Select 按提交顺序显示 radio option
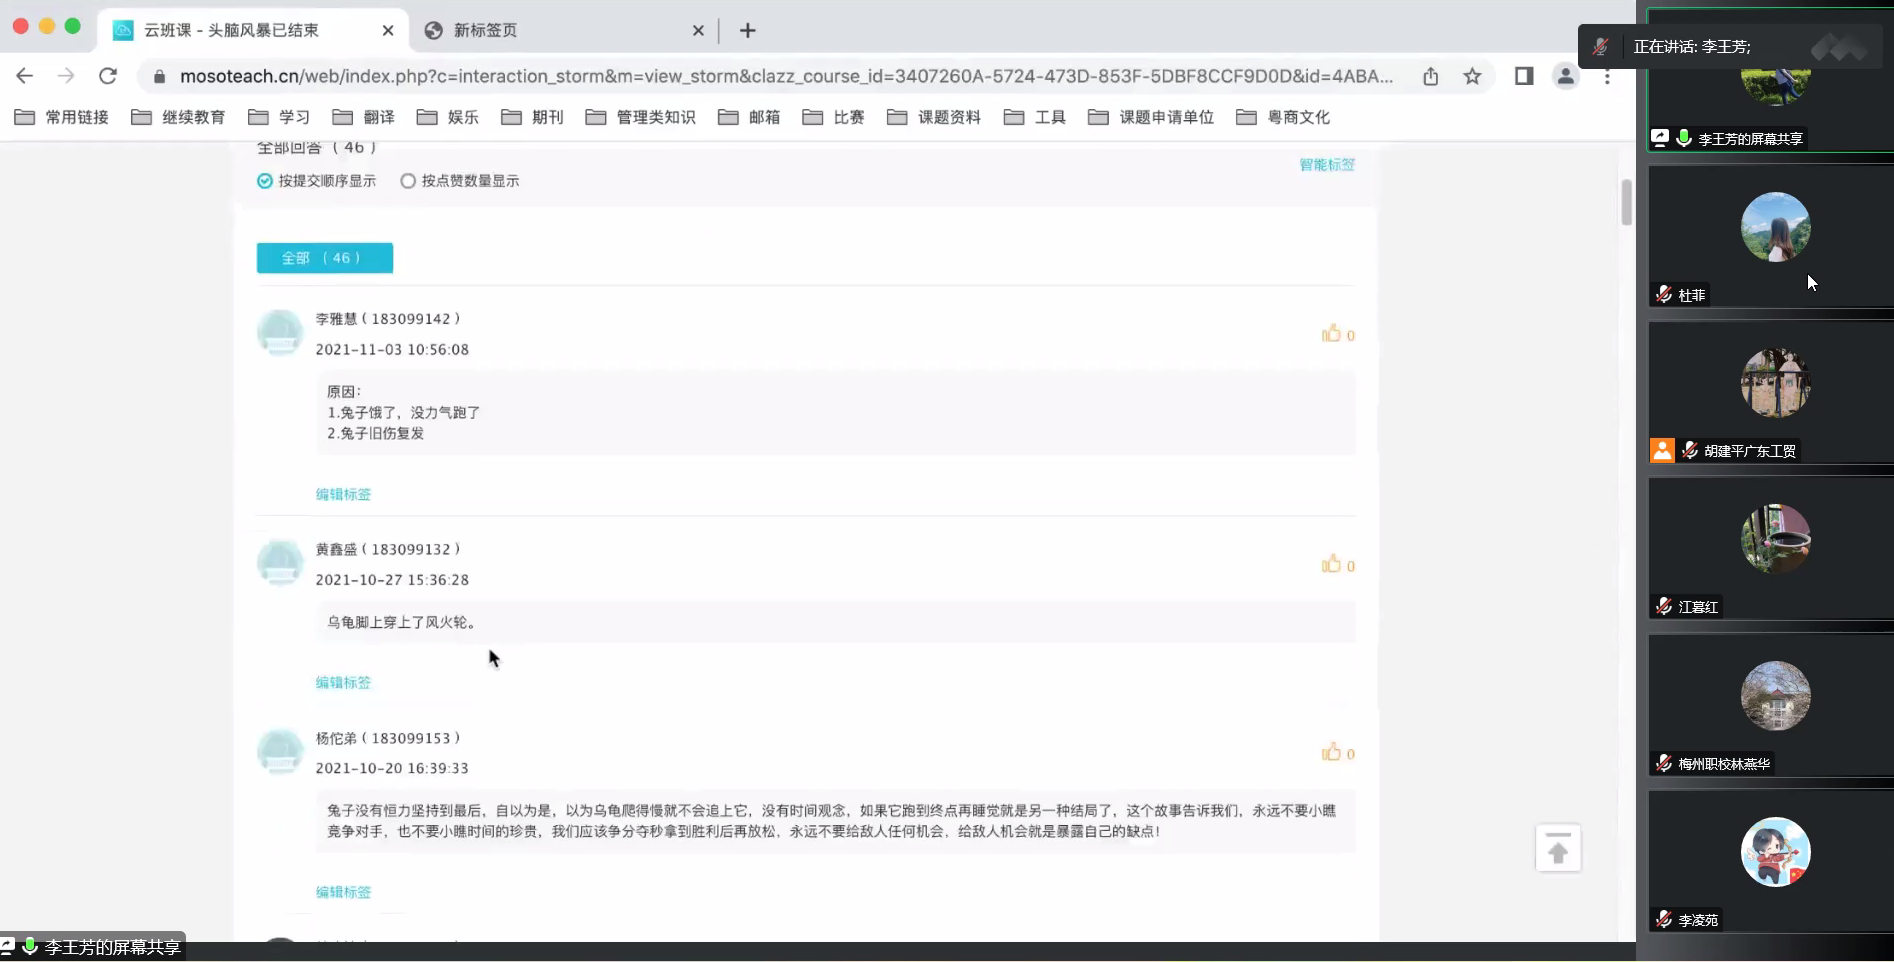Viewport: 1894px width, 962px height. (x=265, y=181)
